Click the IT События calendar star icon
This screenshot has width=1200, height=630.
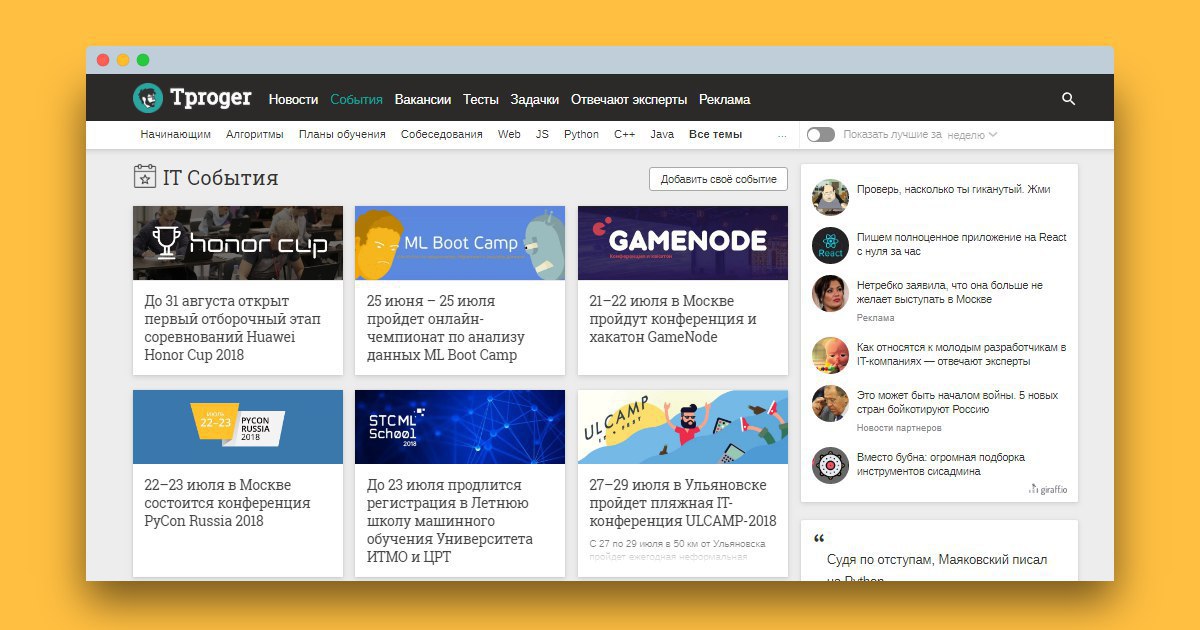[x=145, y=177]
